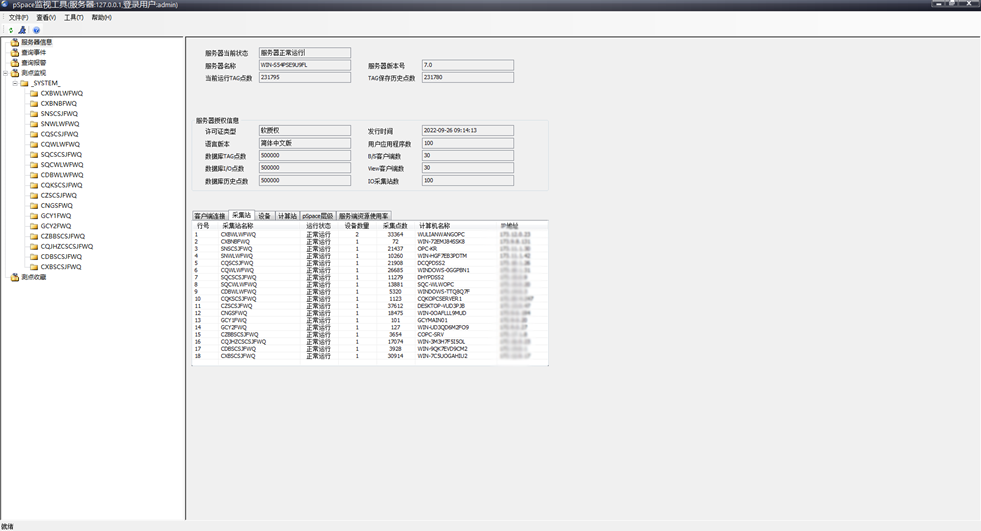Click the user login toolbar icon
The image size is (981, 531).
click(x=23, y=30)
